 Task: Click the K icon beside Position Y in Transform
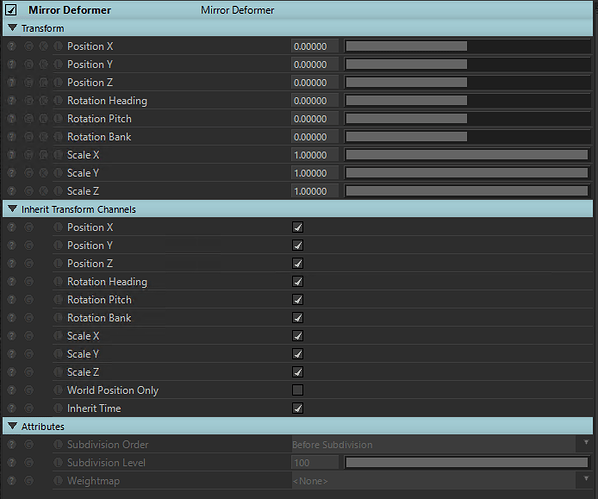(x=44, y=64)
